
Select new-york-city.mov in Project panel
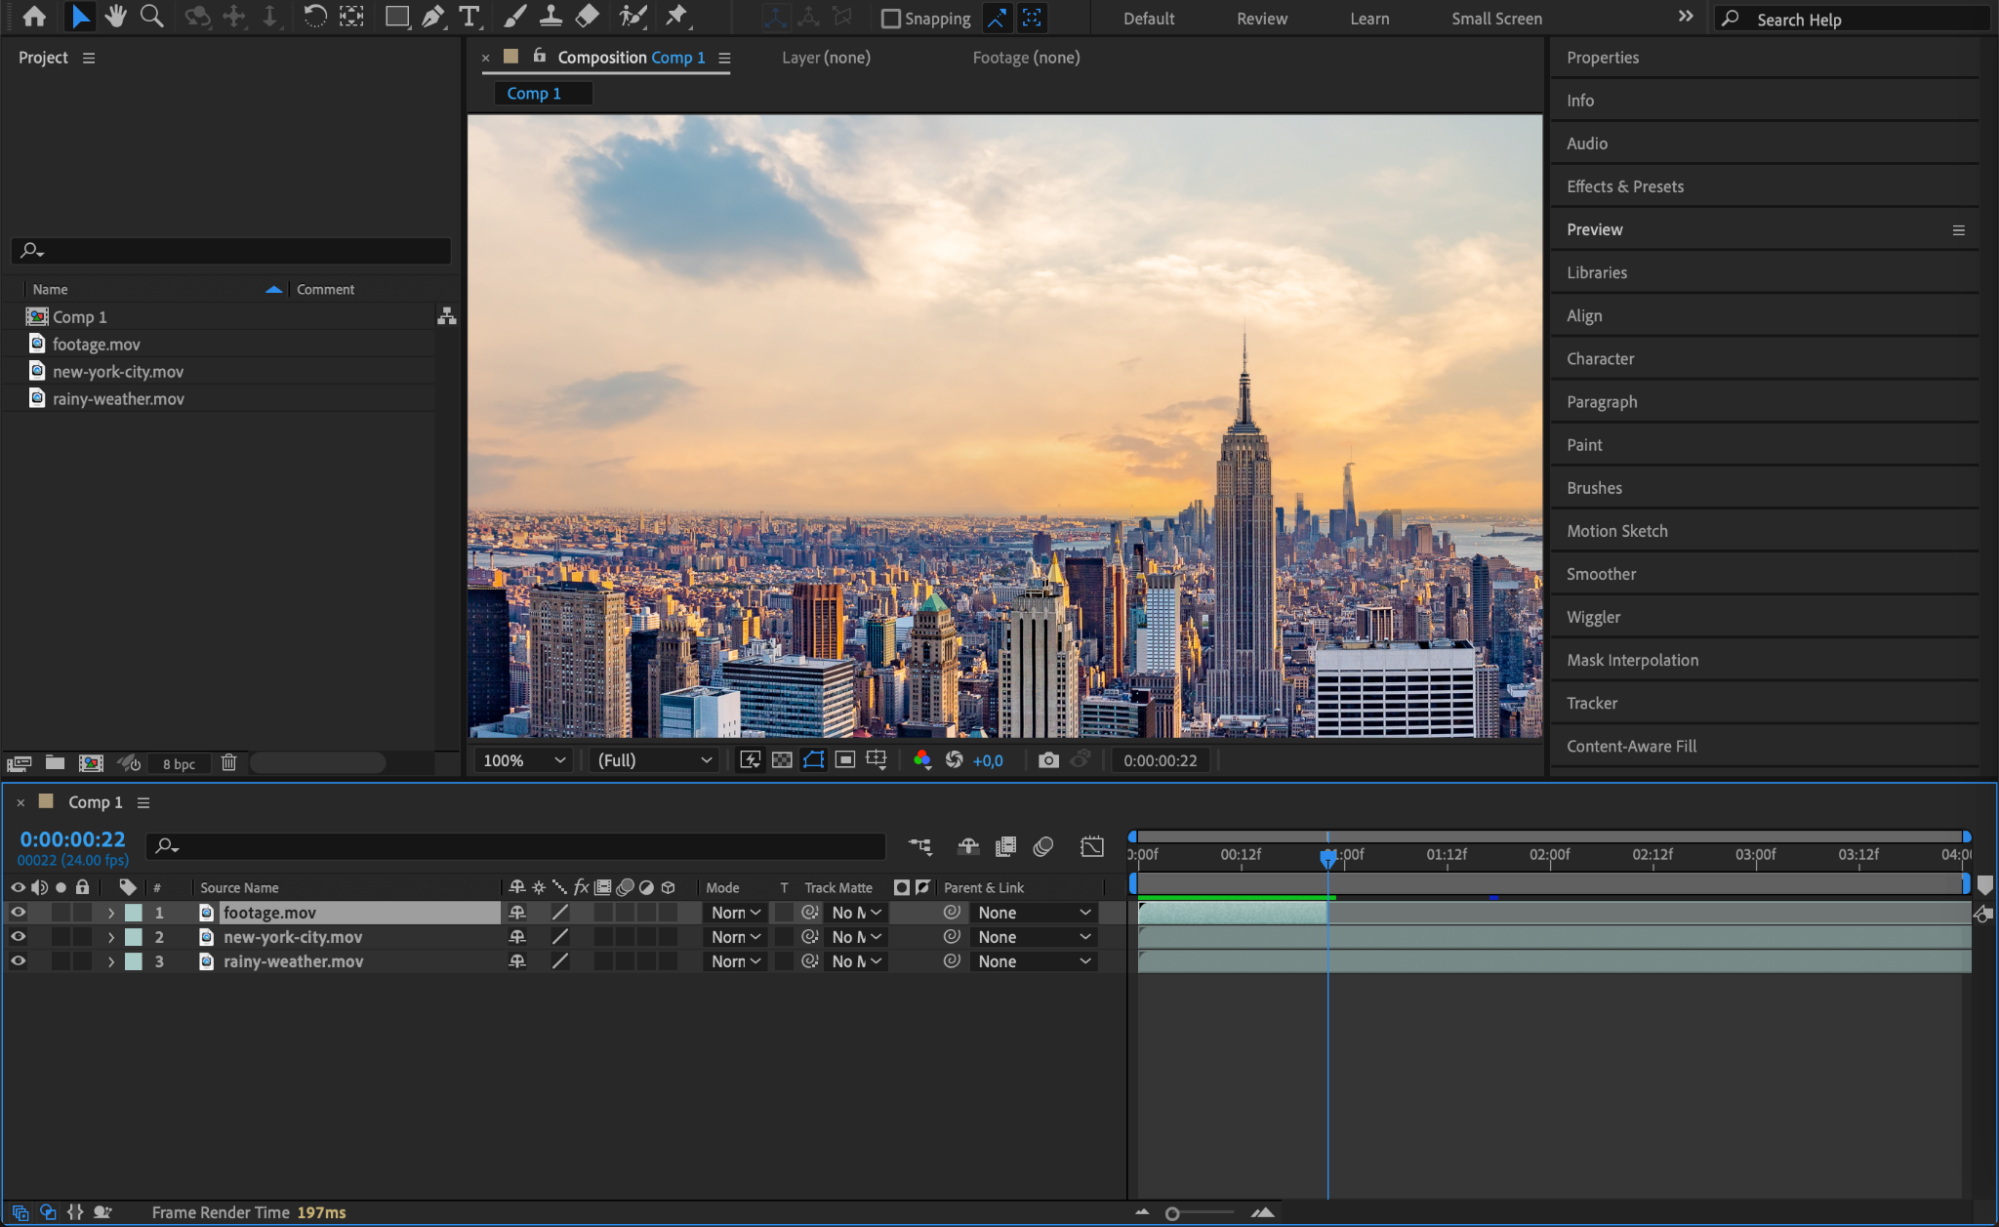(118, 371)
